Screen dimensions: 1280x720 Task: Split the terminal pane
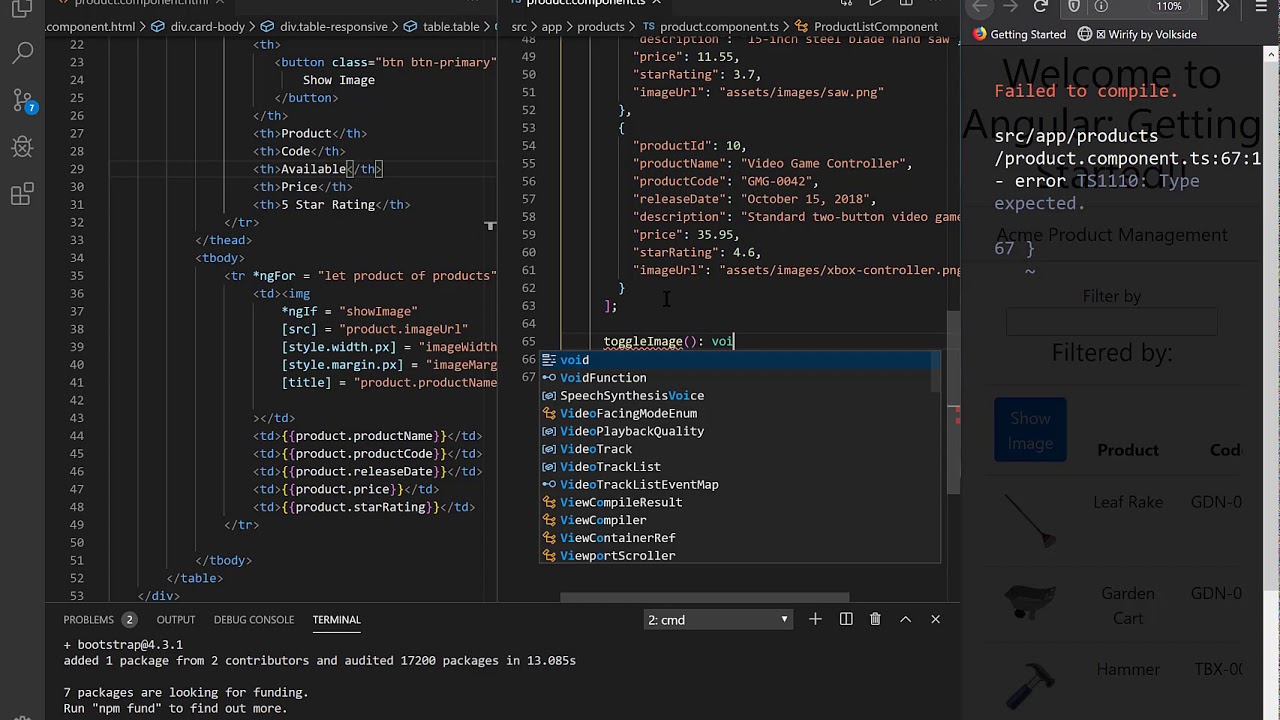846,620
